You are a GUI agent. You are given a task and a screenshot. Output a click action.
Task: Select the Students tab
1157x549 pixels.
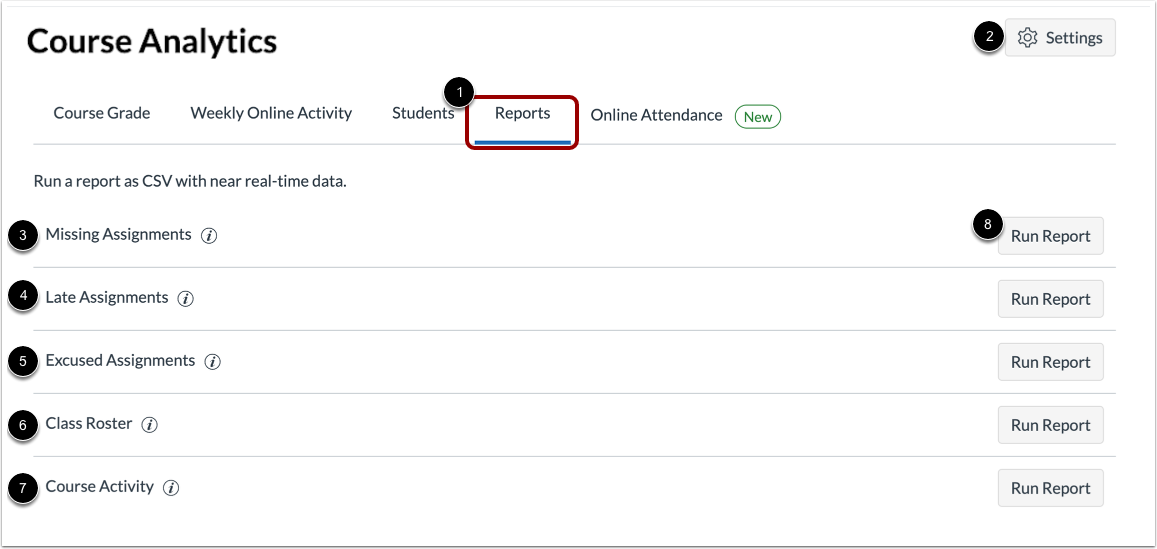(422, 113)
